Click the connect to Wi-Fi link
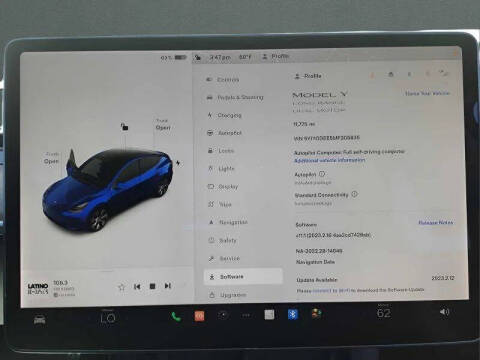The height and width of the screenshot is (360, 480). click(331, 291)
